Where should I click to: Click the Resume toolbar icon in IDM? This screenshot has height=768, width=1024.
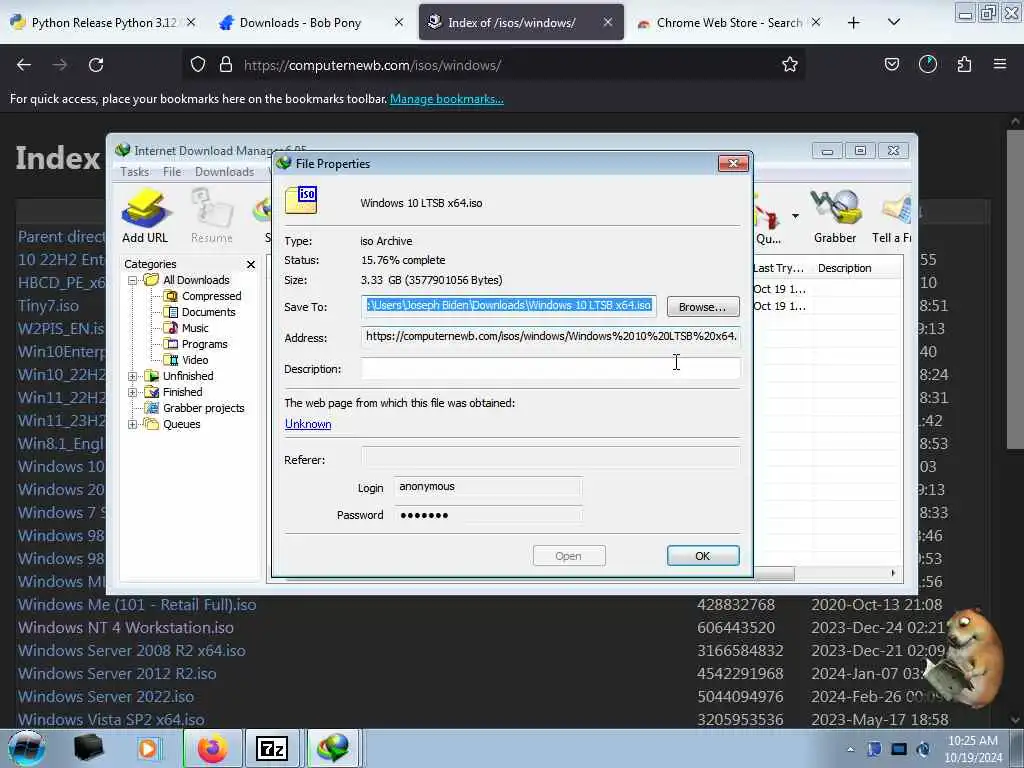212,216
